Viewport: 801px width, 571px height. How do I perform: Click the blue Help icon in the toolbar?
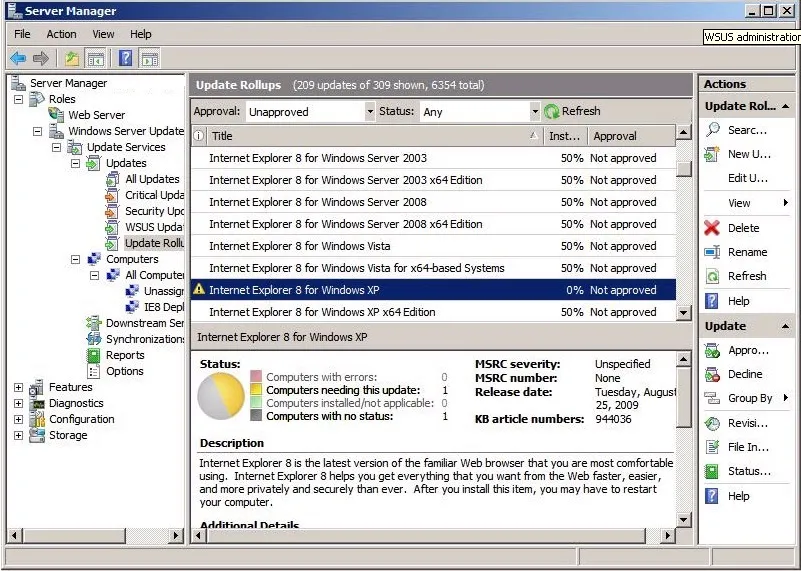[x=125, y=58]
